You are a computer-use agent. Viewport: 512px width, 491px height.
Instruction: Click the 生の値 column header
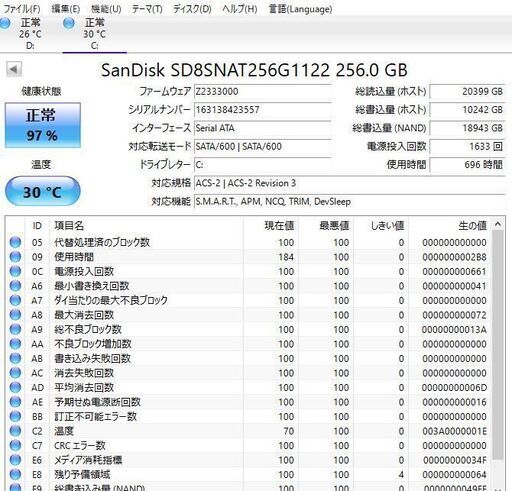[x=450, y=226]
